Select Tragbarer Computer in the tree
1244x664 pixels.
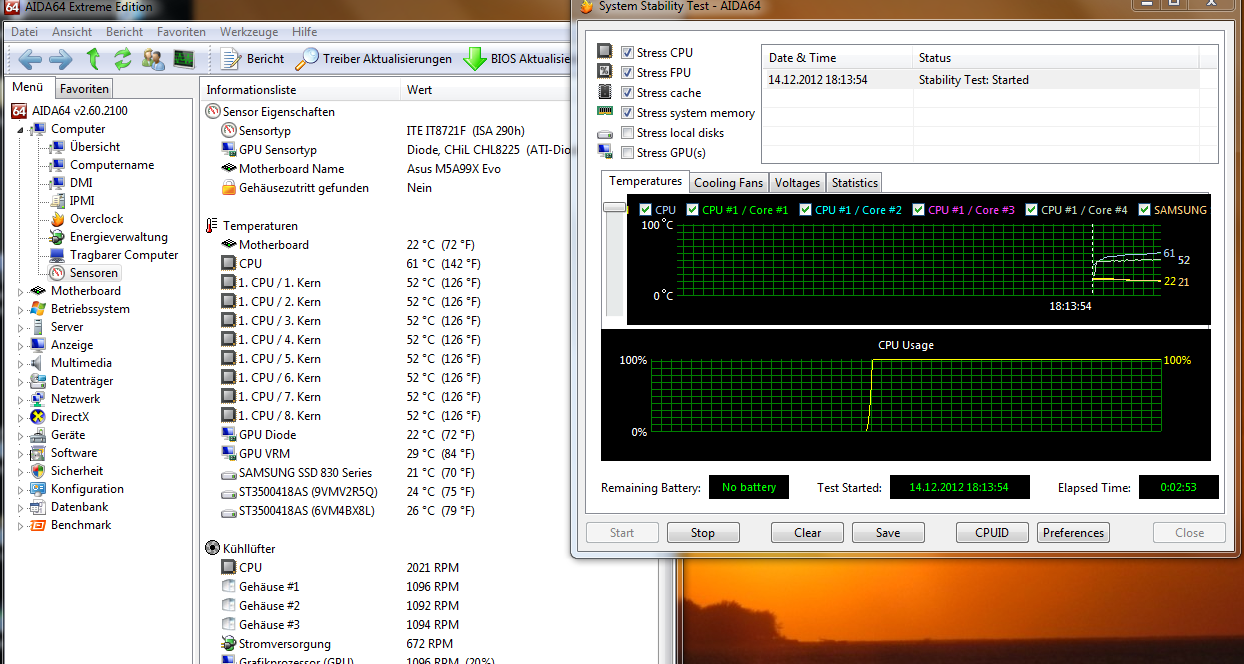(x=124, y=255)
